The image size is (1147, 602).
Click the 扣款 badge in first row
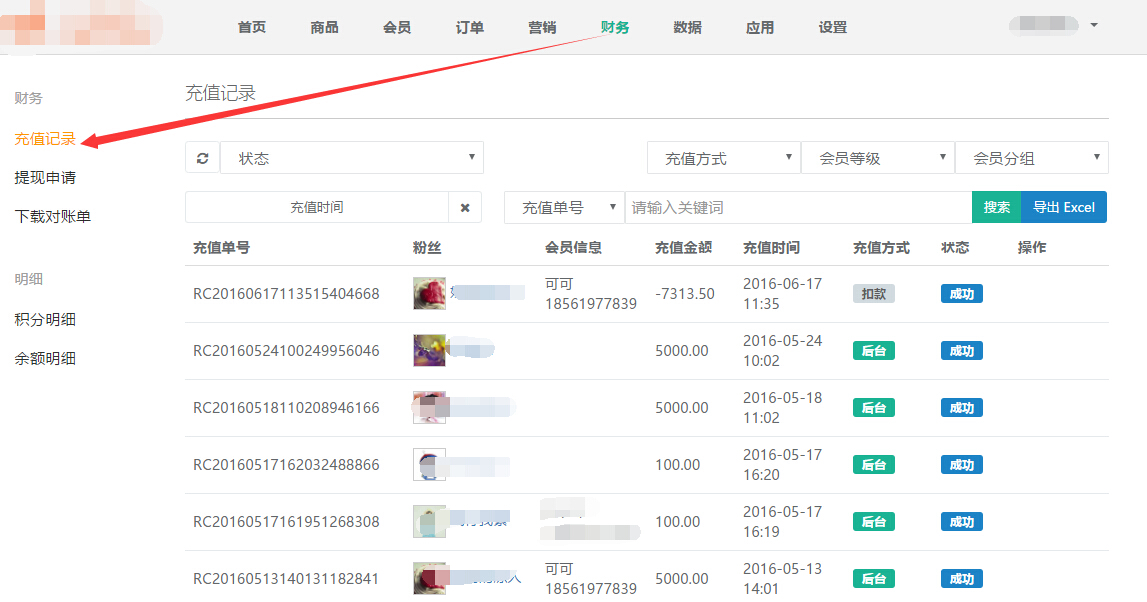click(x=873, y=294)
